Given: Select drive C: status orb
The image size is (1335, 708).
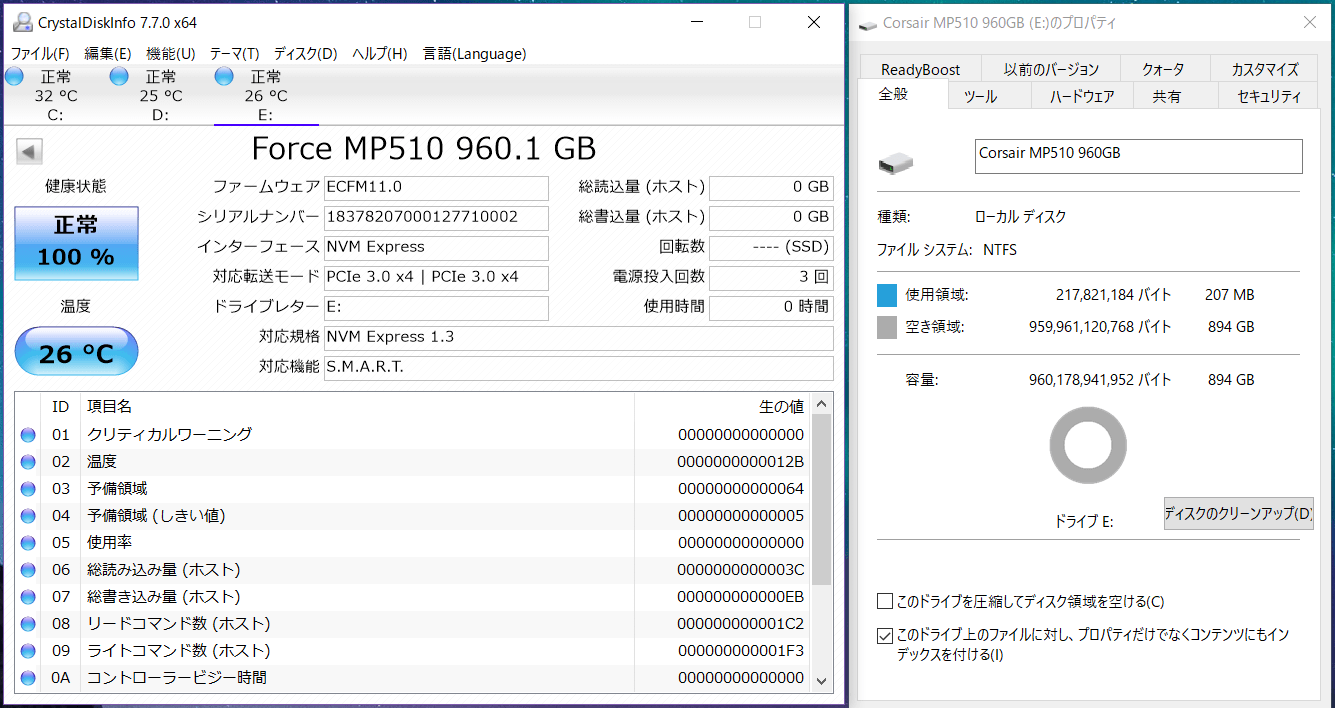Looking at the screenshot, I should 14,77.
